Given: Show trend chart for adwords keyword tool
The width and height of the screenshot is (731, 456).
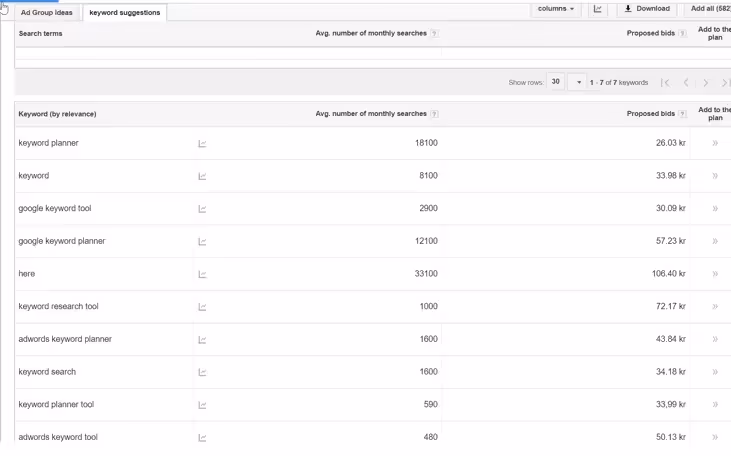Looking at the screenshot, I should (x=202, y=438).
